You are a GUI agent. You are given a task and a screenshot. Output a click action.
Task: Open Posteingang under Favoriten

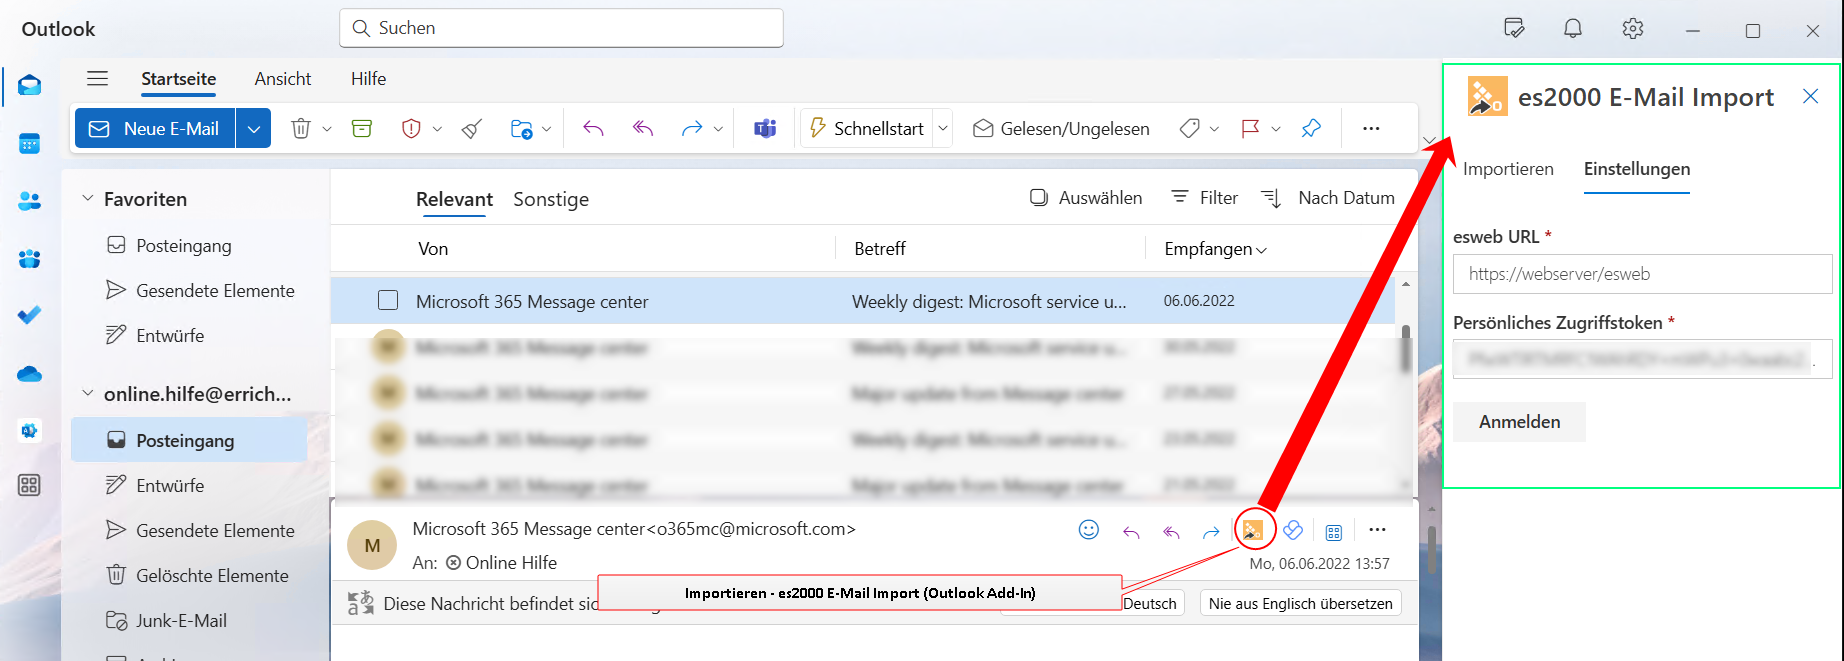point(184,246)
